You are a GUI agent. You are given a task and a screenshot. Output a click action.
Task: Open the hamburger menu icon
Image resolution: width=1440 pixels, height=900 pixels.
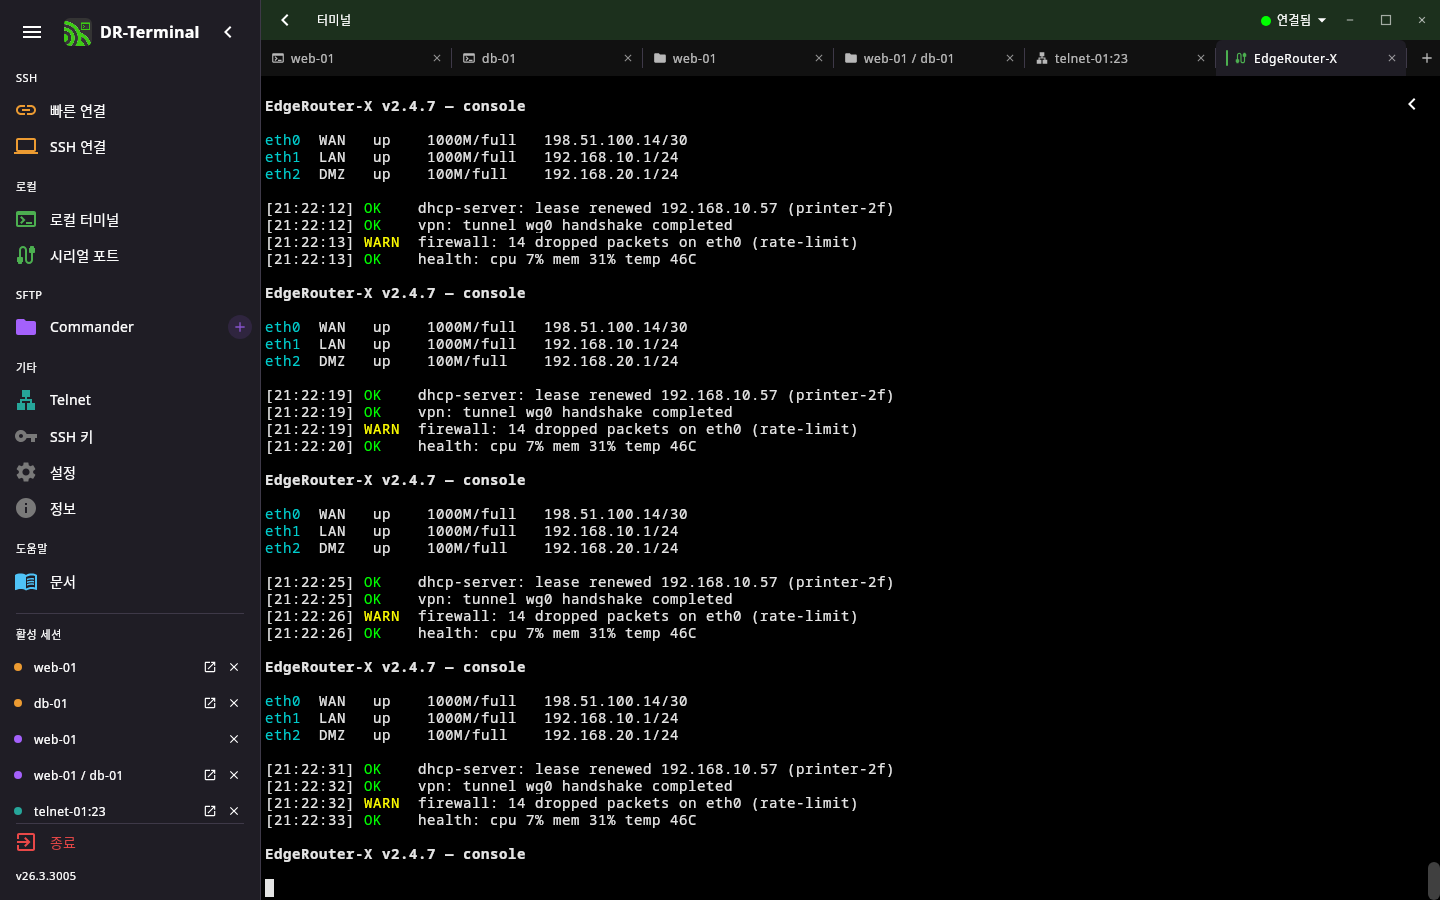pyautogui.click(x=32, y=32)
